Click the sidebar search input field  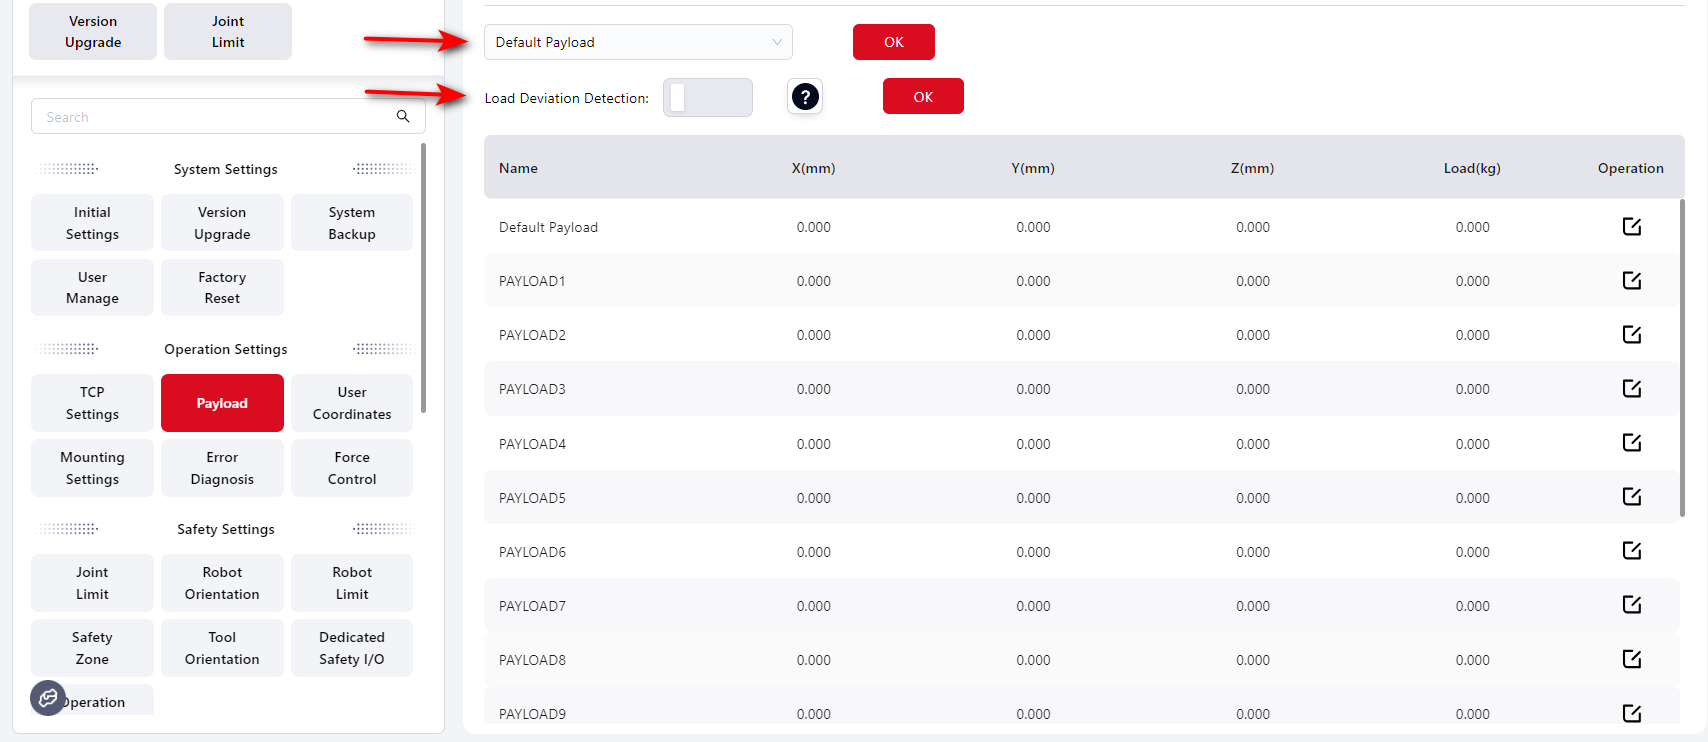[x=215, y=117]
